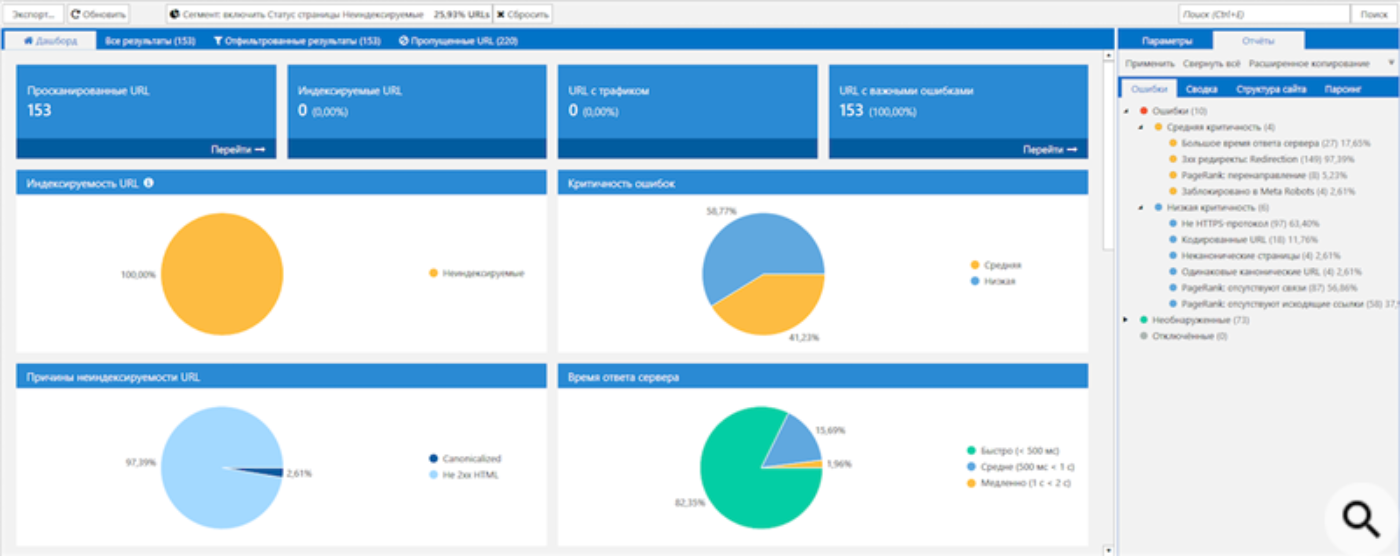Click the blocked icon on Пропущенные URL
This screenshot has height=556, width=1400.
[x=403, y=41]
